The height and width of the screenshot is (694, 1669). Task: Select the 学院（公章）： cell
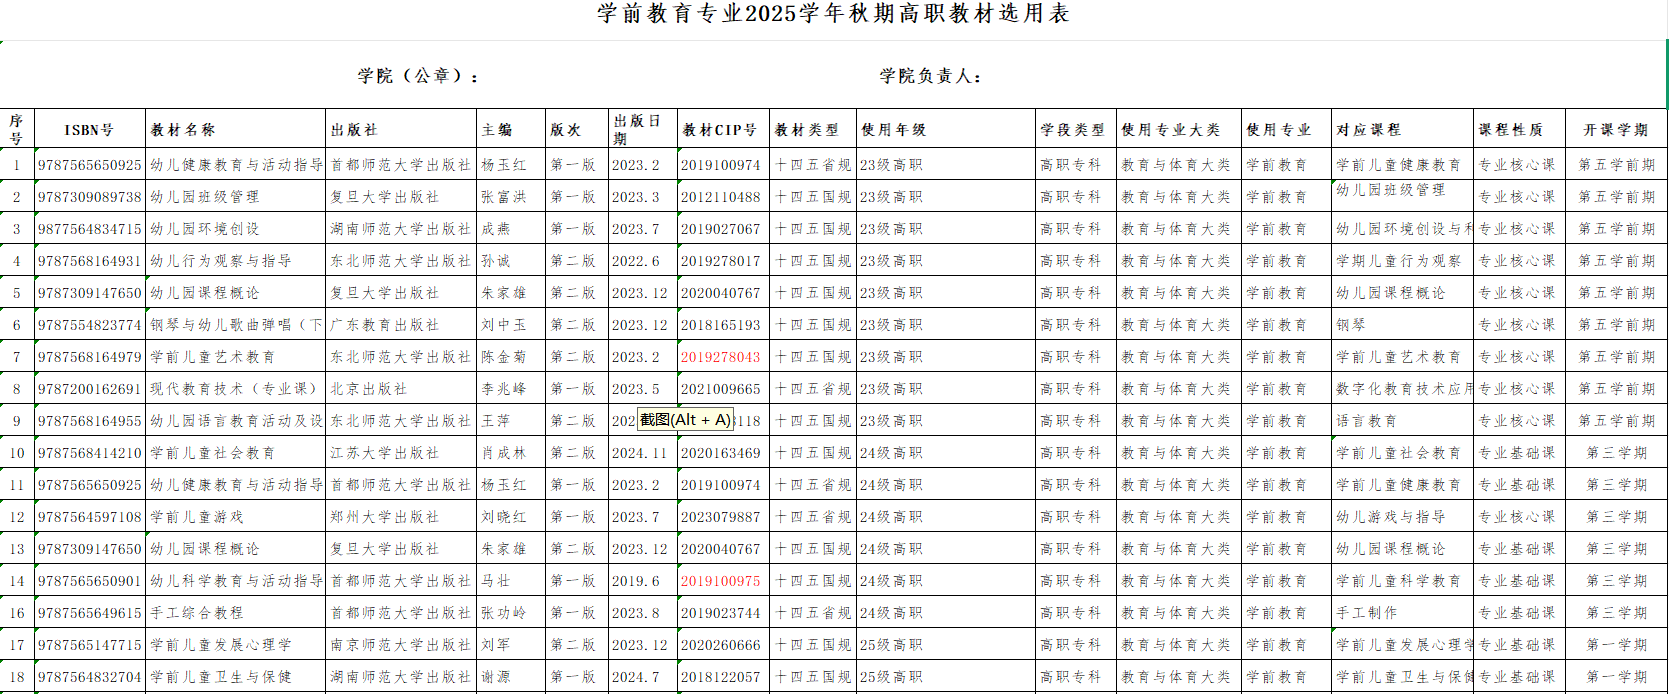click(418, 76)
